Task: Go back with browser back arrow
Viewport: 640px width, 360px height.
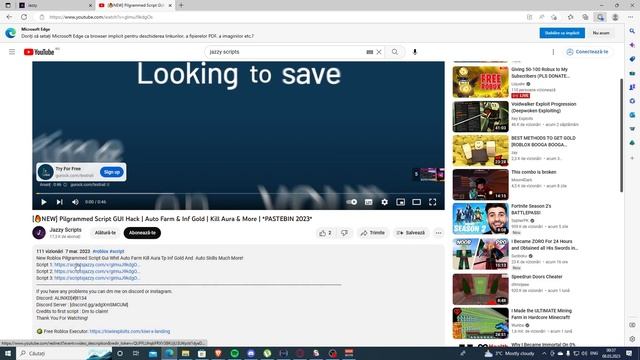Action: [x=9, y=17]
